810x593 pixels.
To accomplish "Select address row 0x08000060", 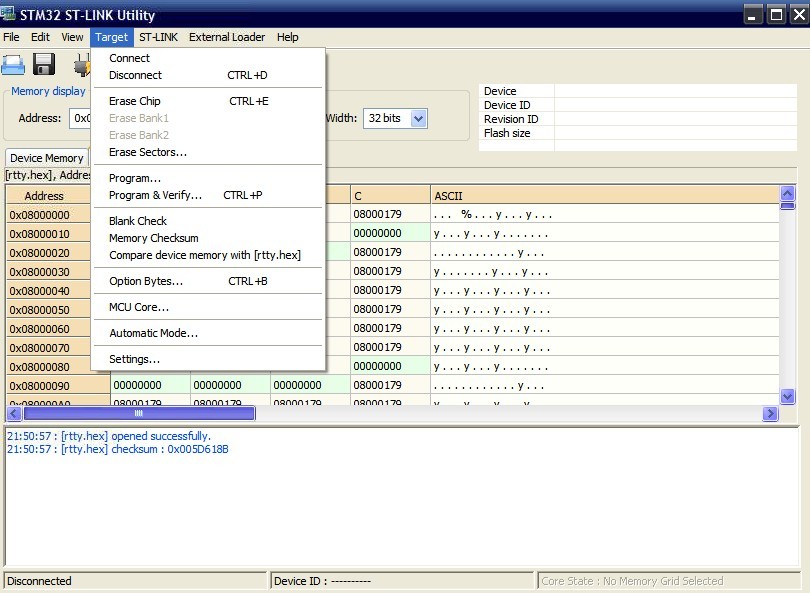I will pos(49,329).
